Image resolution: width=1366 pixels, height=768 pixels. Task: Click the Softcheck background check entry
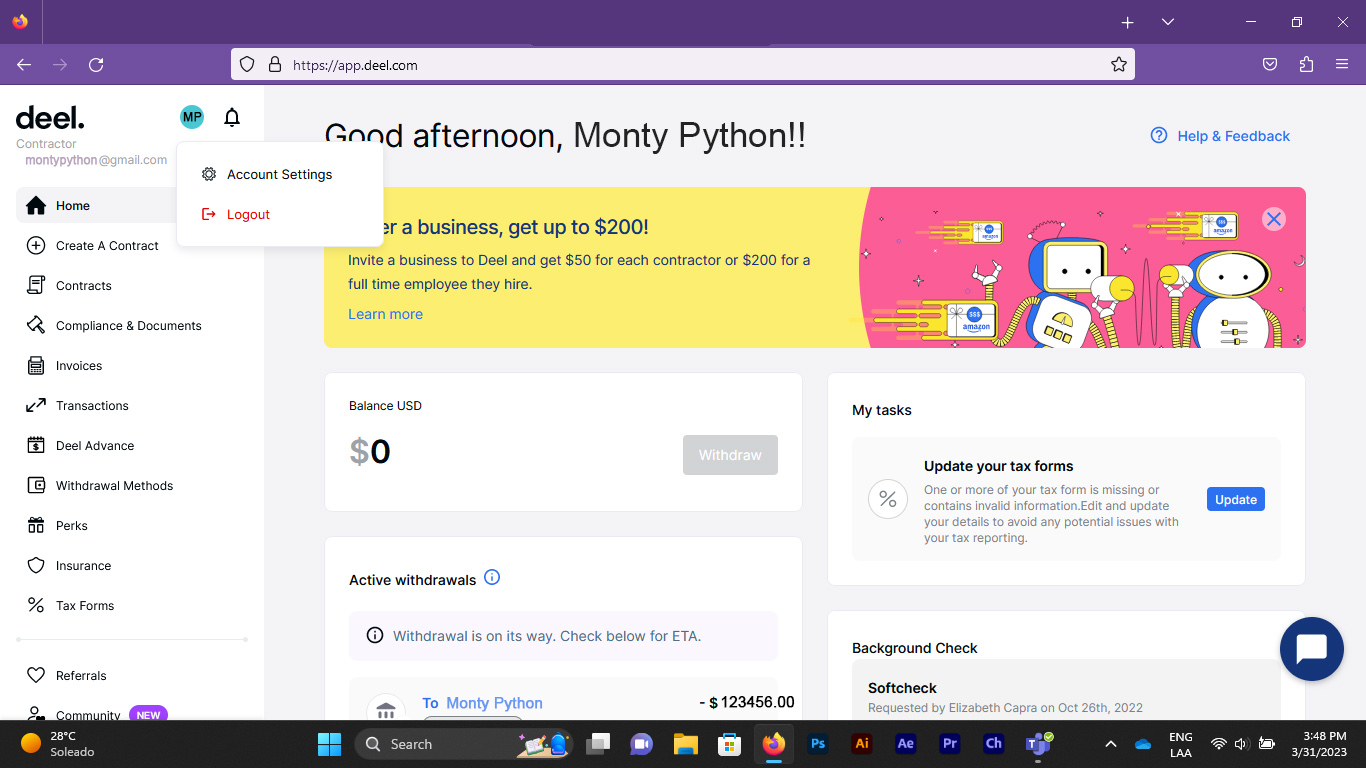point(1066,690)
